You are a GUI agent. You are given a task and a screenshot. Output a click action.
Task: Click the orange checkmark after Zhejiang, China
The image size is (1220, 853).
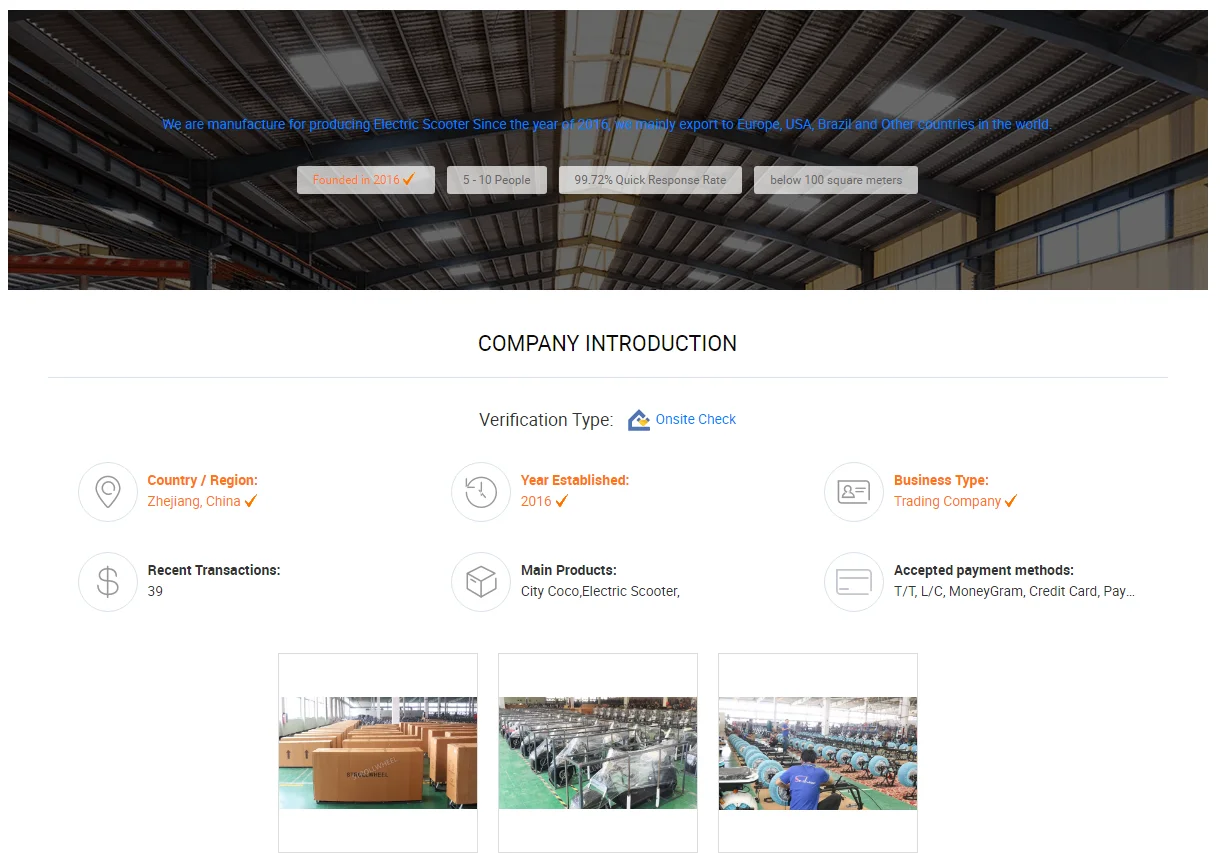point(251,501)
